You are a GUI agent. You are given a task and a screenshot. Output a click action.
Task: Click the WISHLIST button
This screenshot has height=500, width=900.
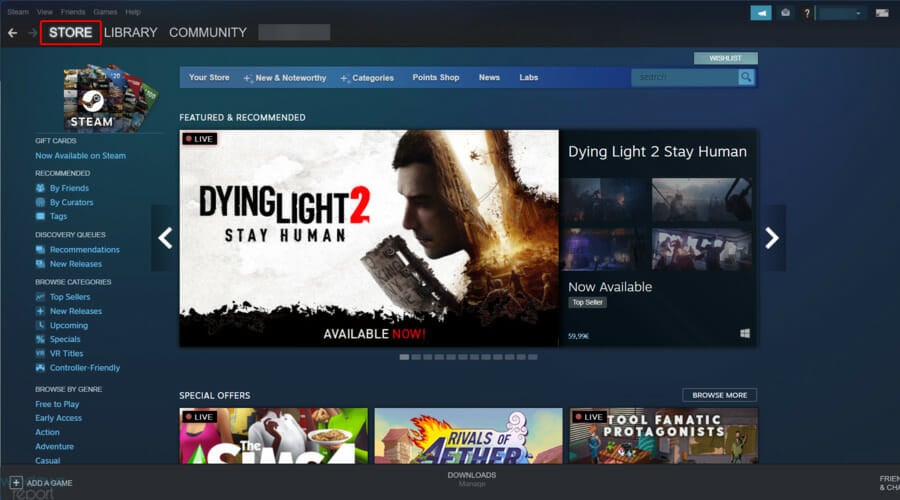(x=726, y=58)
